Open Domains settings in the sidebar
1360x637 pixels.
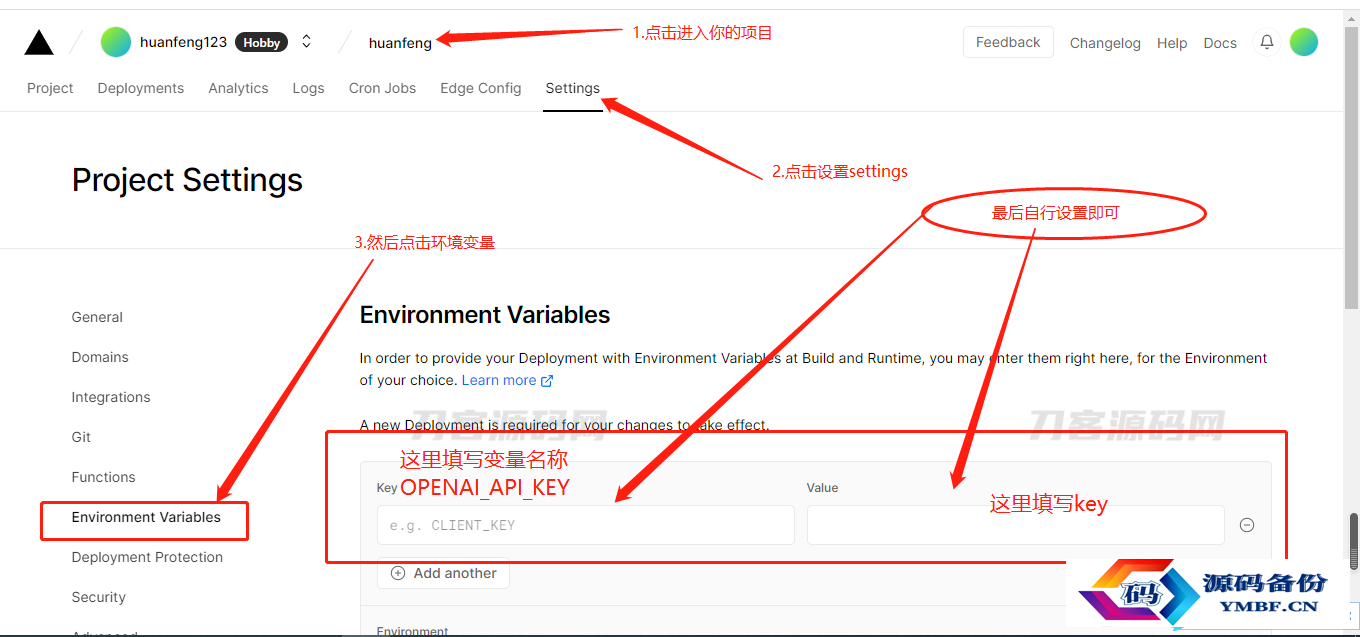point(100,357)
